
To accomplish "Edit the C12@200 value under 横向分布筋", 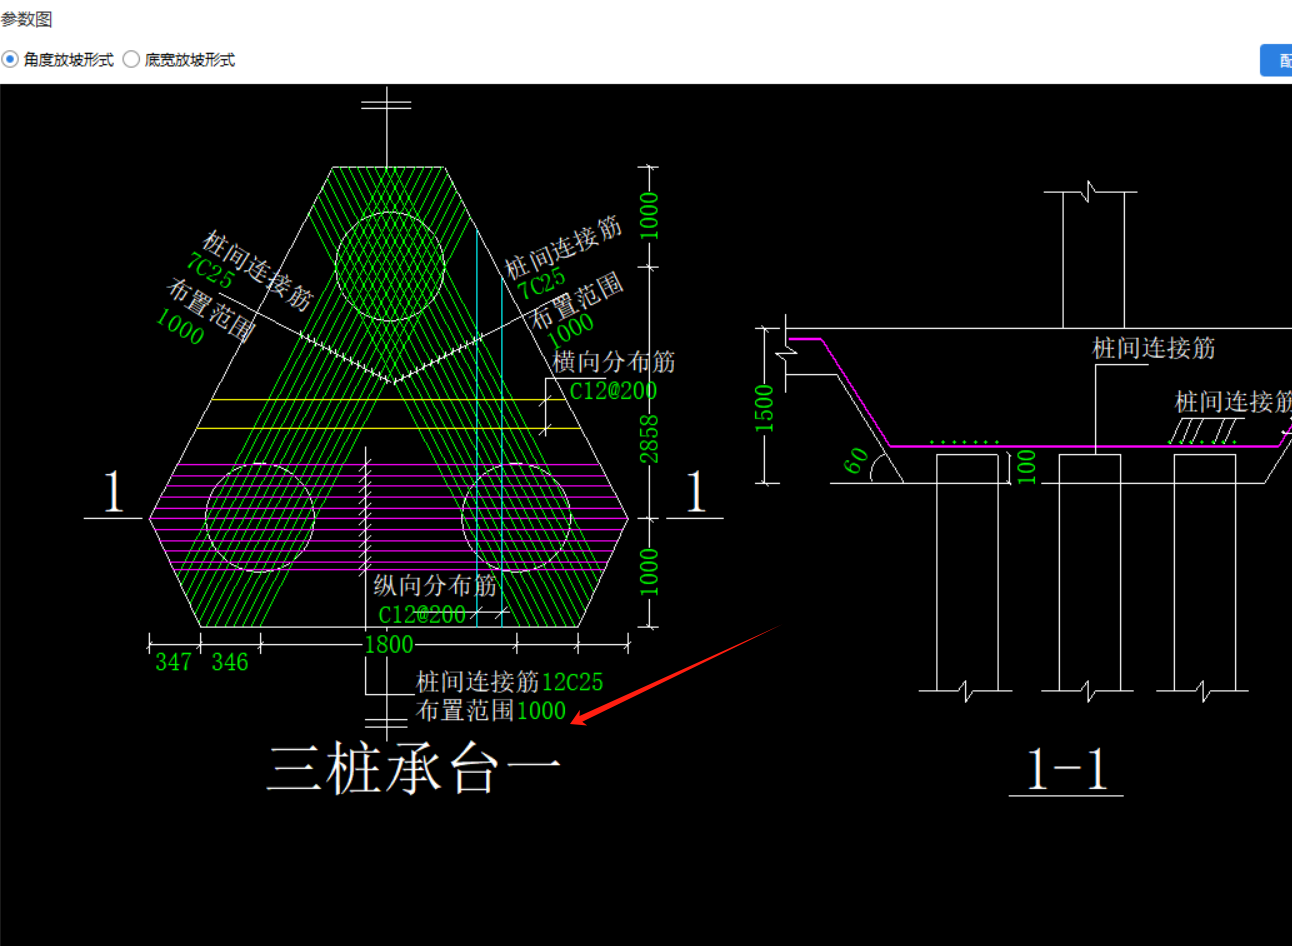I will point(613,391).
